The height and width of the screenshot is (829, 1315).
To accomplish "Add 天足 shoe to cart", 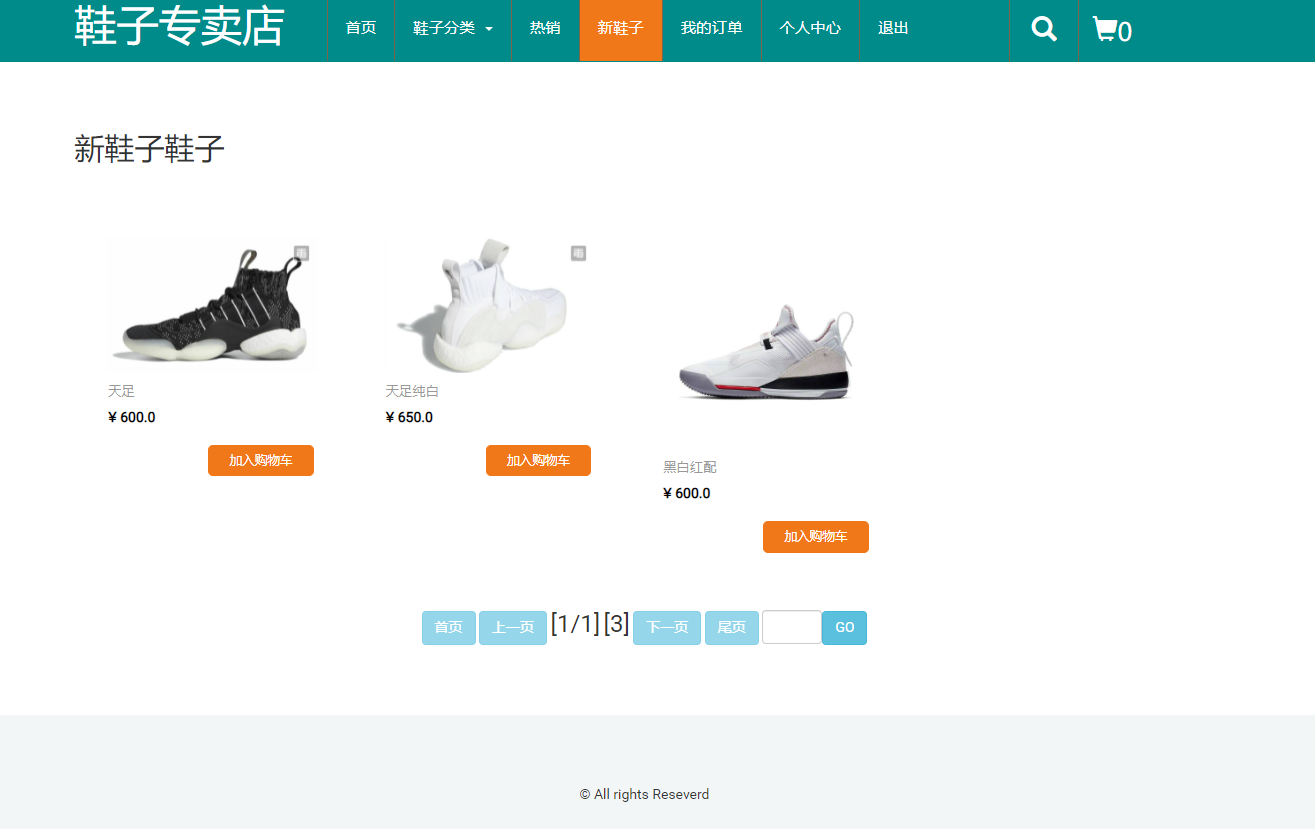I will tap(261, 461).
